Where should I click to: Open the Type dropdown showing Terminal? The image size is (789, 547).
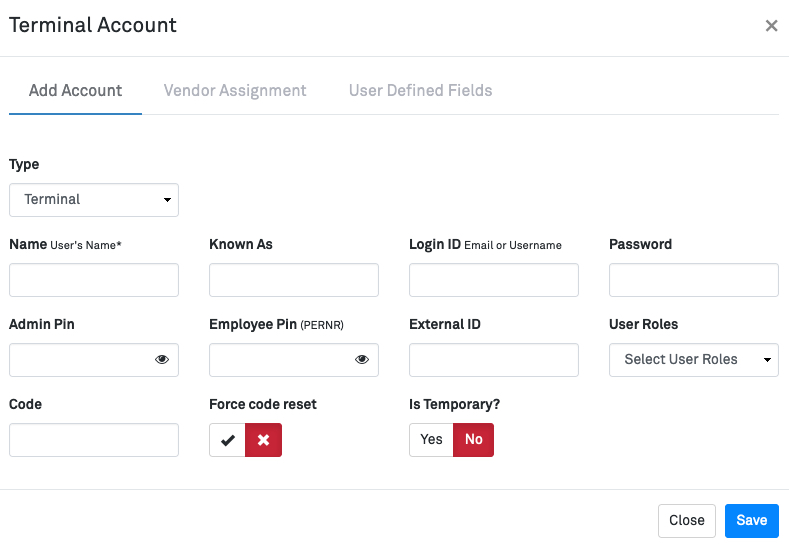[94, 200]
